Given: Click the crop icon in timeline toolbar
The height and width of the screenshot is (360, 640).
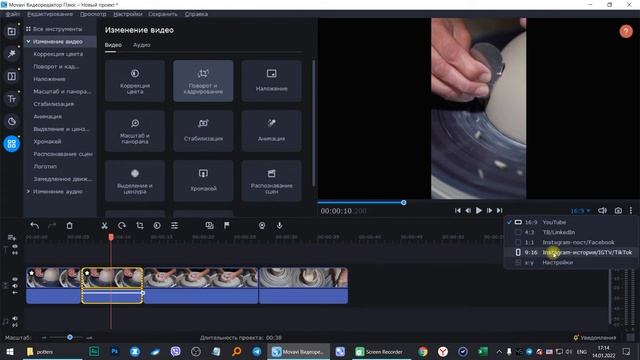Looking at the screenshot, I should (x=140, y=225).
